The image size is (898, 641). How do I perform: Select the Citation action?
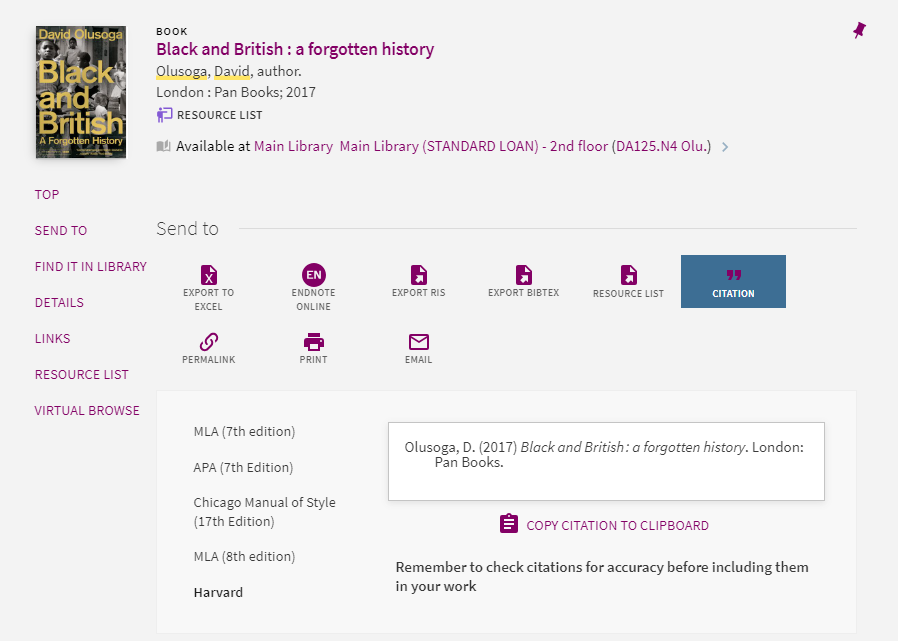pos(733,282)
